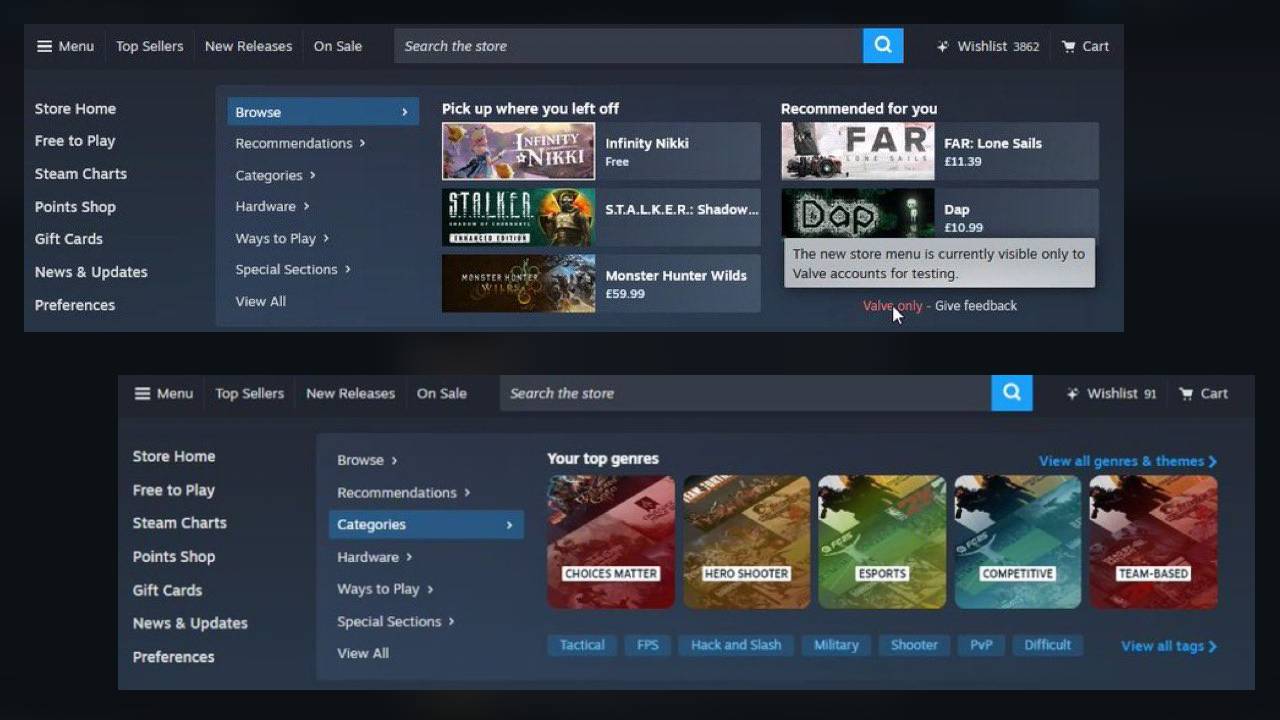Screen dimensions: 1280x720
Task: Open Steam Charts in upper sidebar
Action: [x=81, y=173]
